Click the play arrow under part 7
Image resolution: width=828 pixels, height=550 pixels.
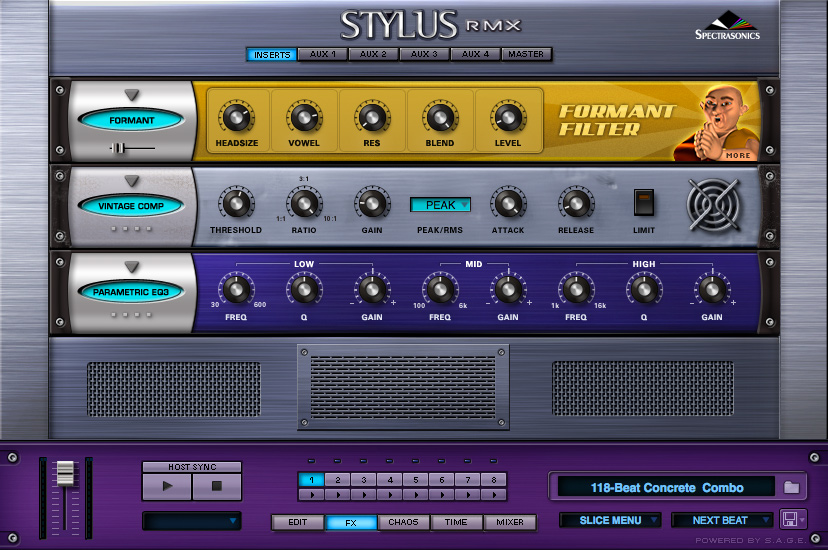(468, 495)
